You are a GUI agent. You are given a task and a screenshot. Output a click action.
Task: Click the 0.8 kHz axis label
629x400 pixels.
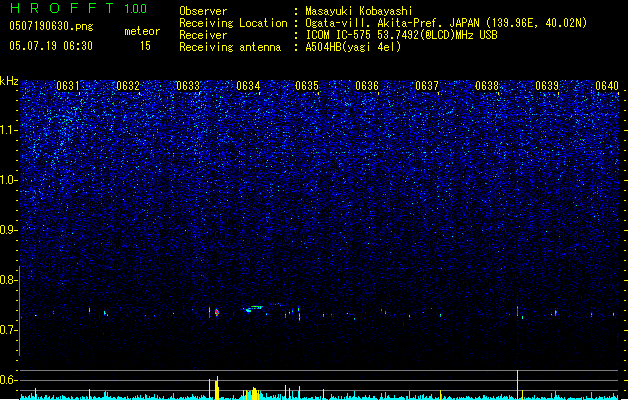coord(9,280)
